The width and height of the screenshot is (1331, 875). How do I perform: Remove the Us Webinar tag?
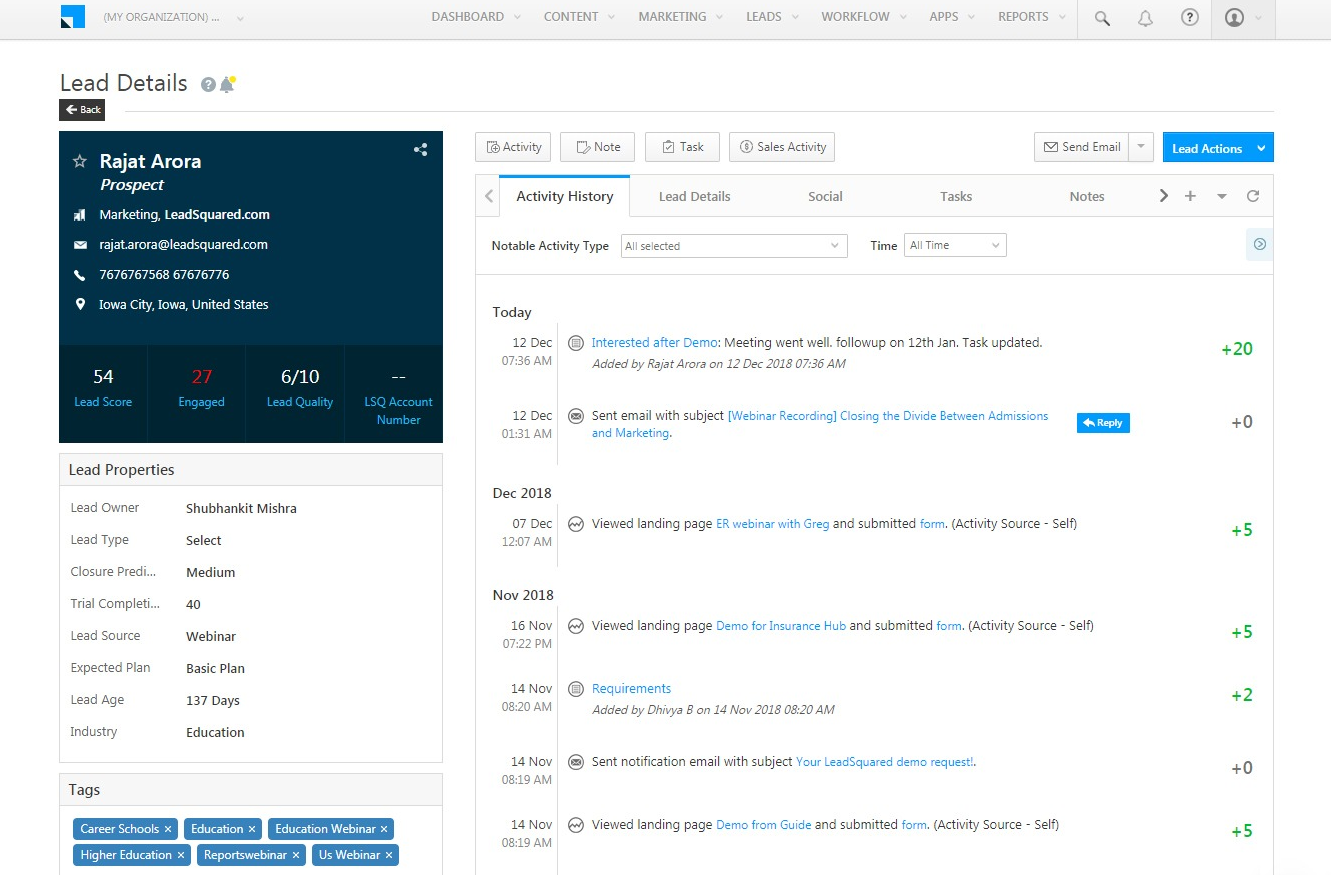(389, 855)
